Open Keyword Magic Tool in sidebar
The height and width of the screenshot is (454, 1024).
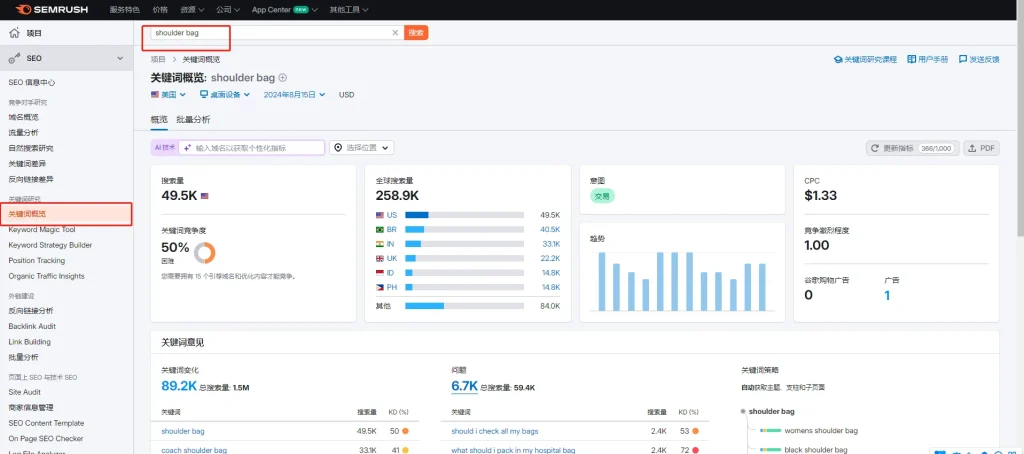click(42, 230)
